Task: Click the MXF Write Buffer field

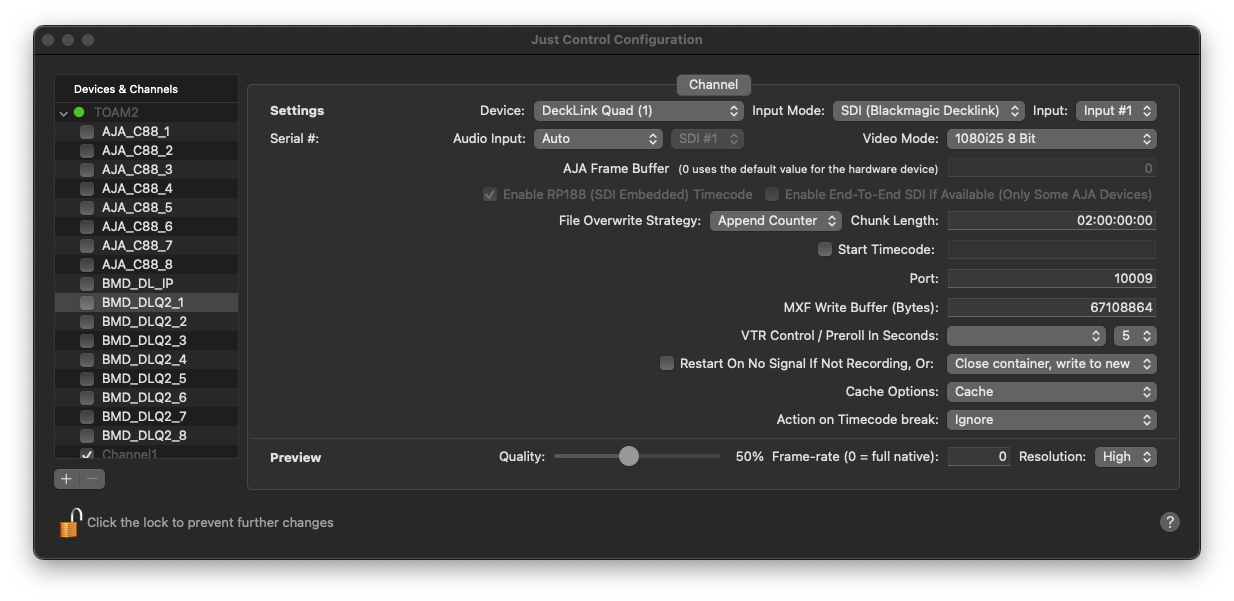Action: tap(1052, 308)
